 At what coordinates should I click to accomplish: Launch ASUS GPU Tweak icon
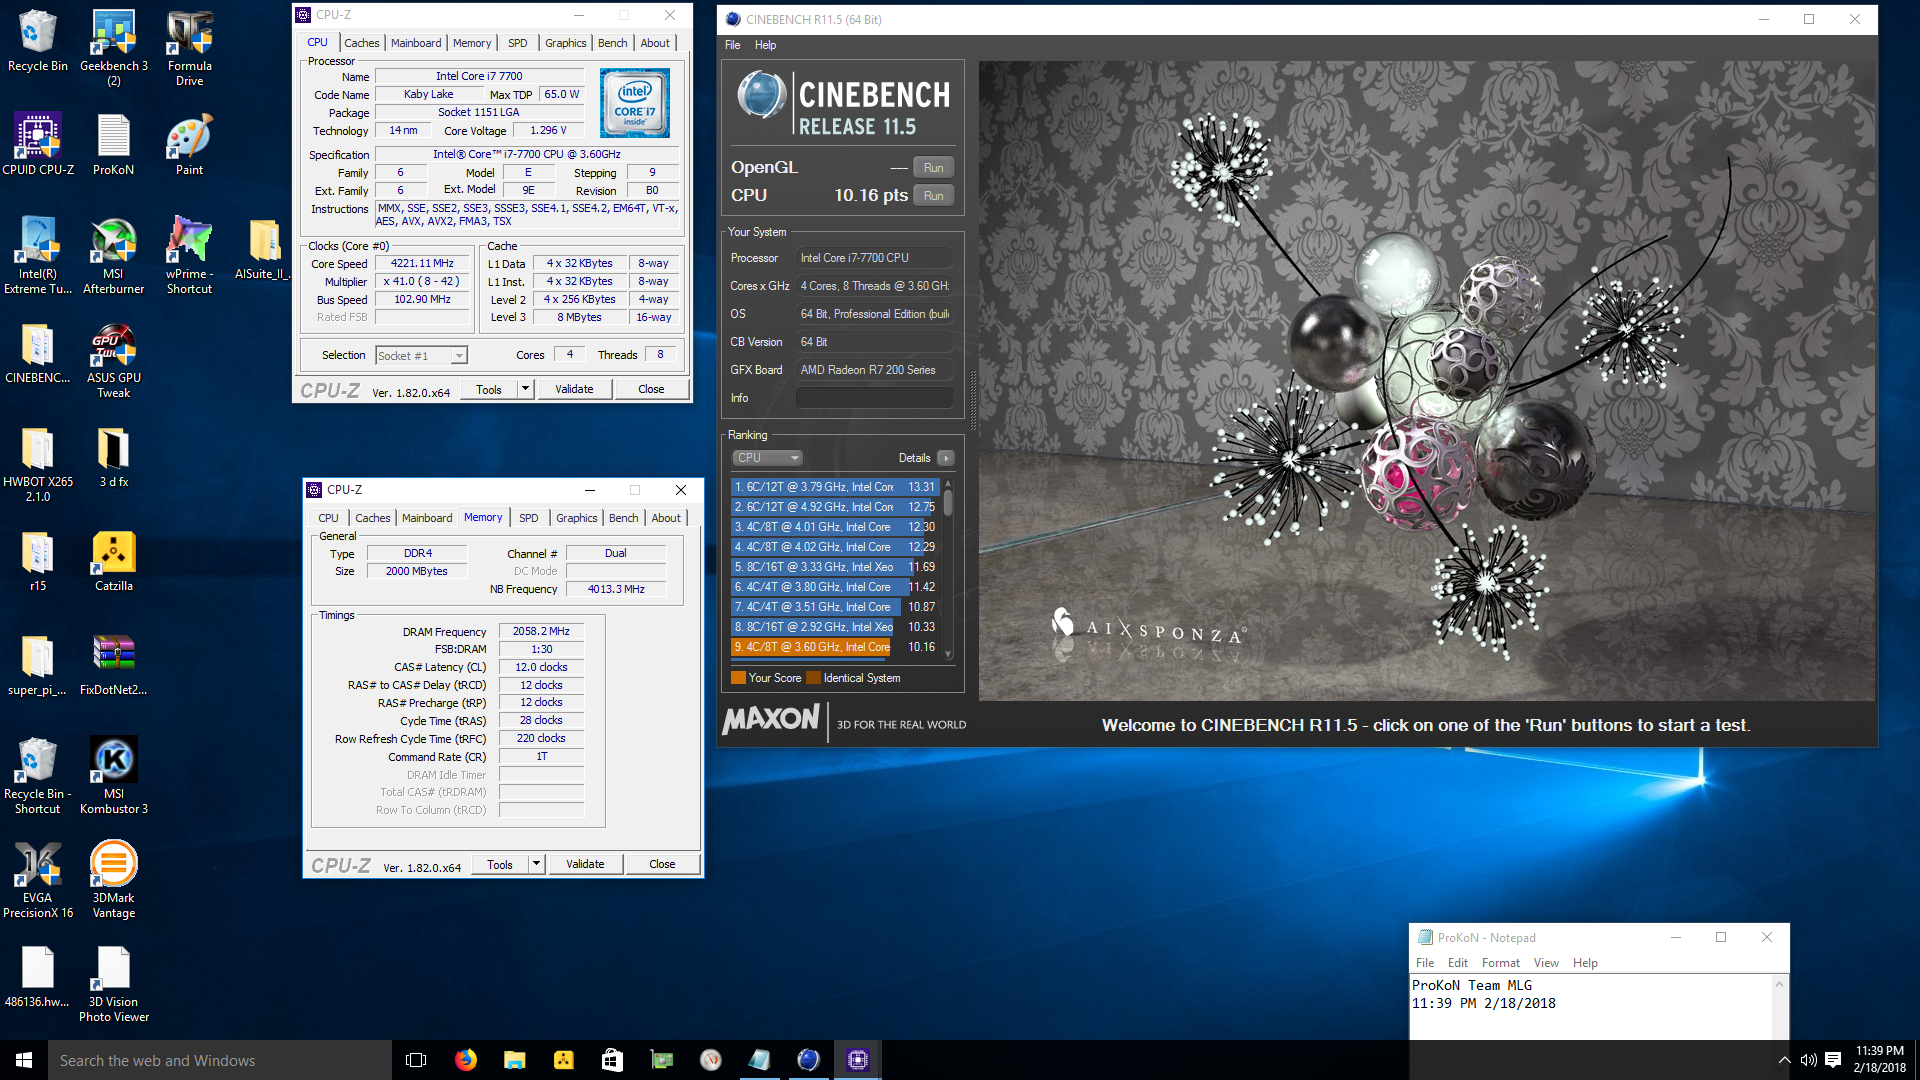click(x=113, y=360)
